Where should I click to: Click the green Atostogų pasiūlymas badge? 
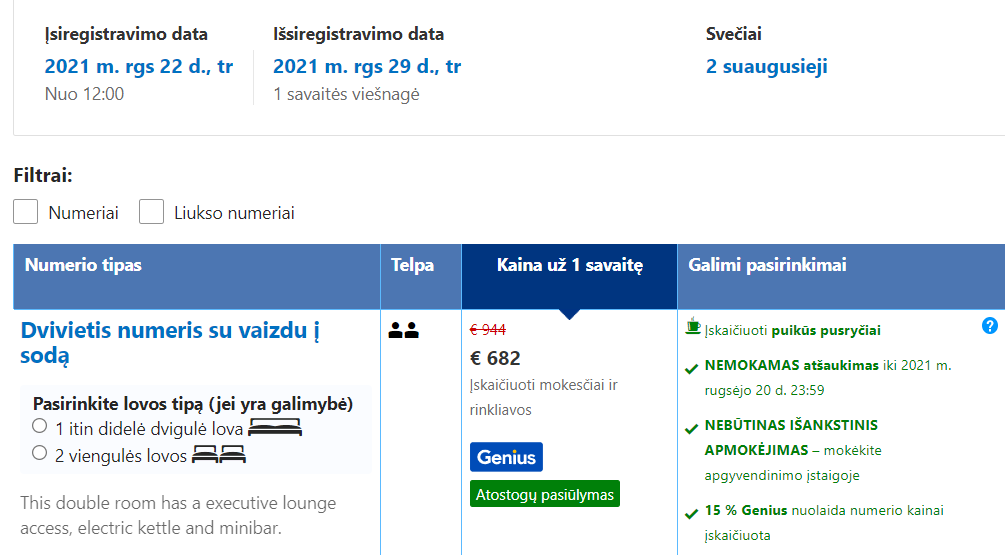click(x=545, y=493)
